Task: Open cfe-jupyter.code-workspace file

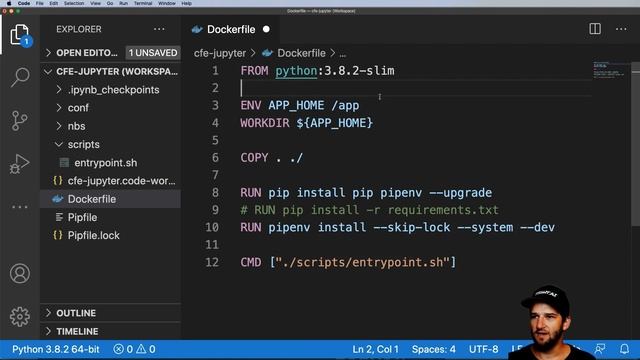Action: [111, 181]
